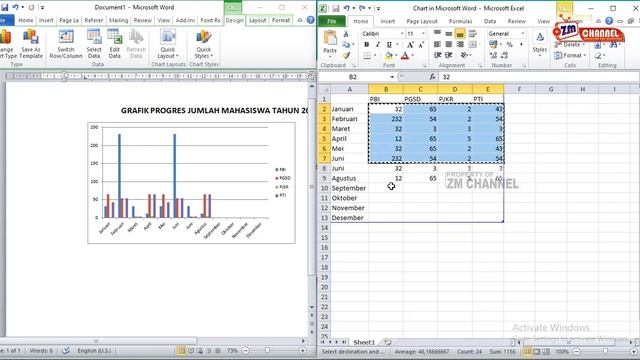Click Word Help question mark icon

pos(311,20)
